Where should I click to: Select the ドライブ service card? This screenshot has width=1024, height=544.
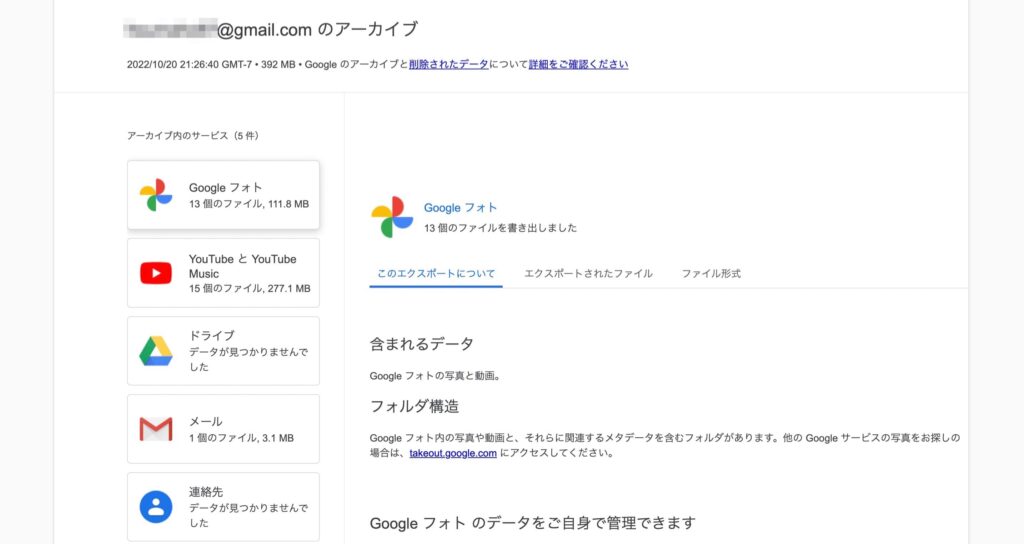pos(223,351)
